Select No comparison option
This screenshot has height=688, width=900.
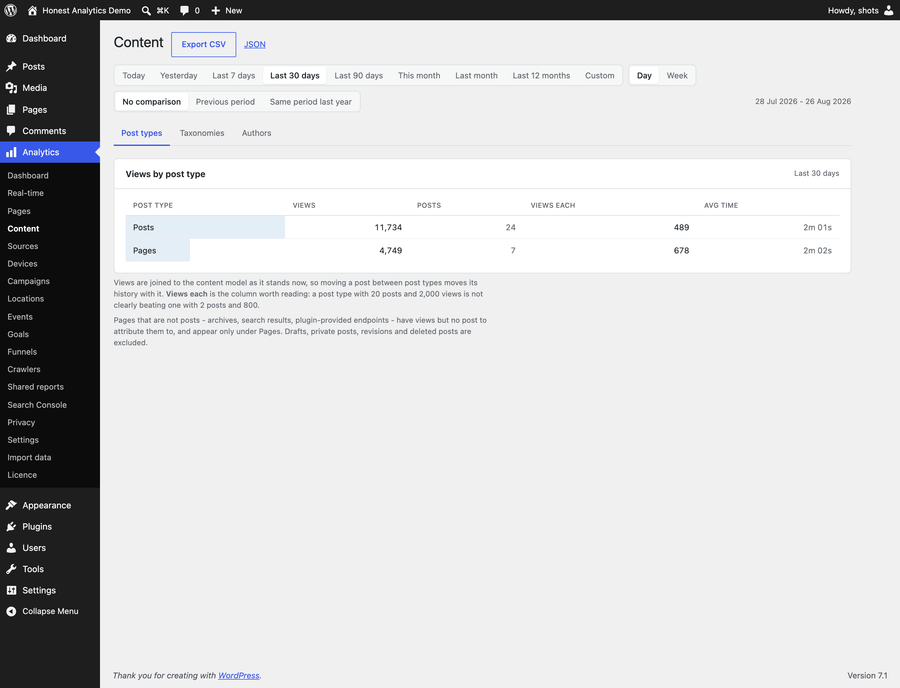(x=152, y=102)
